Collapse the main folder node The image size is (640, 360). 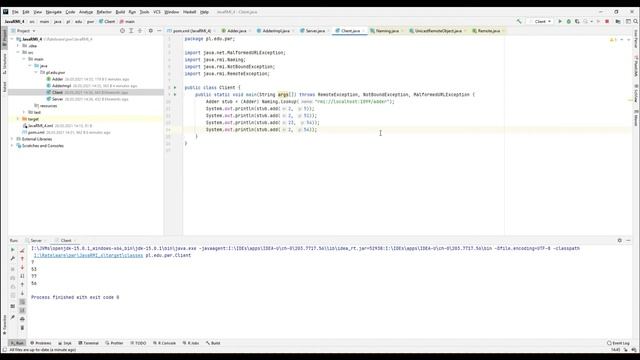24,59
